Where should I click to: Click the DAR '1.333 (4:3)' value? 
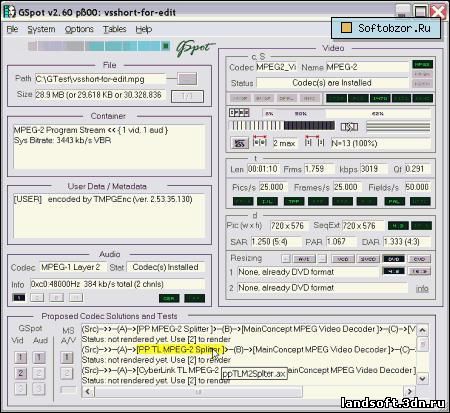[407, 242]
